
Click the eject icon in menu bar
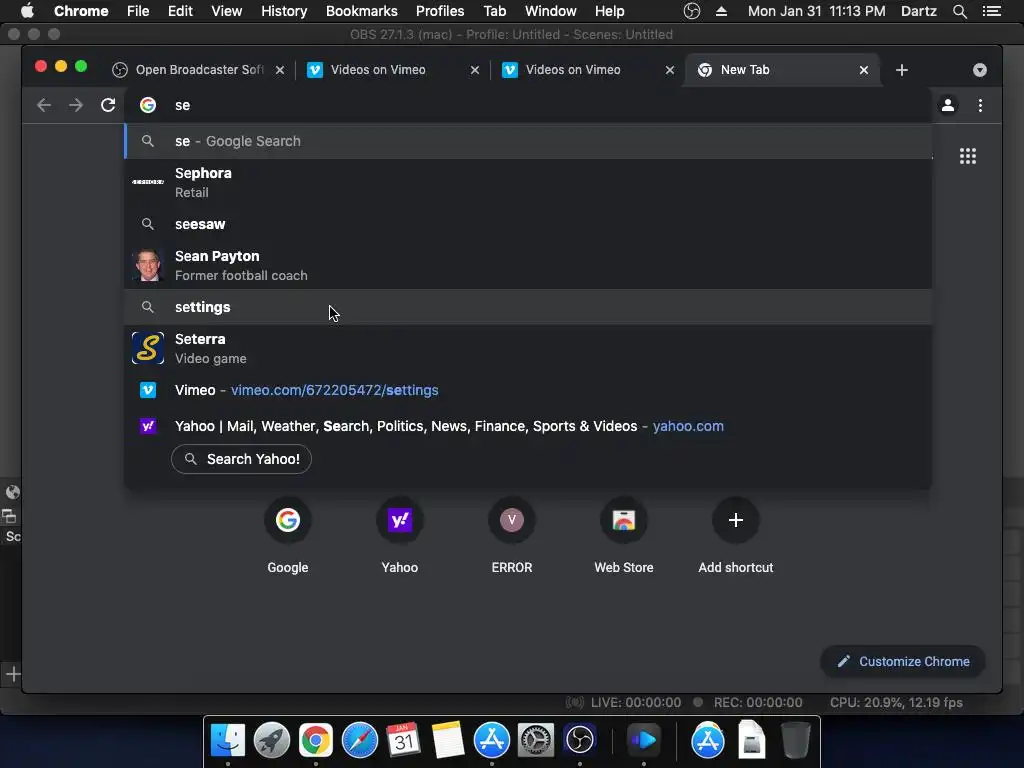[x=722, y=11]
